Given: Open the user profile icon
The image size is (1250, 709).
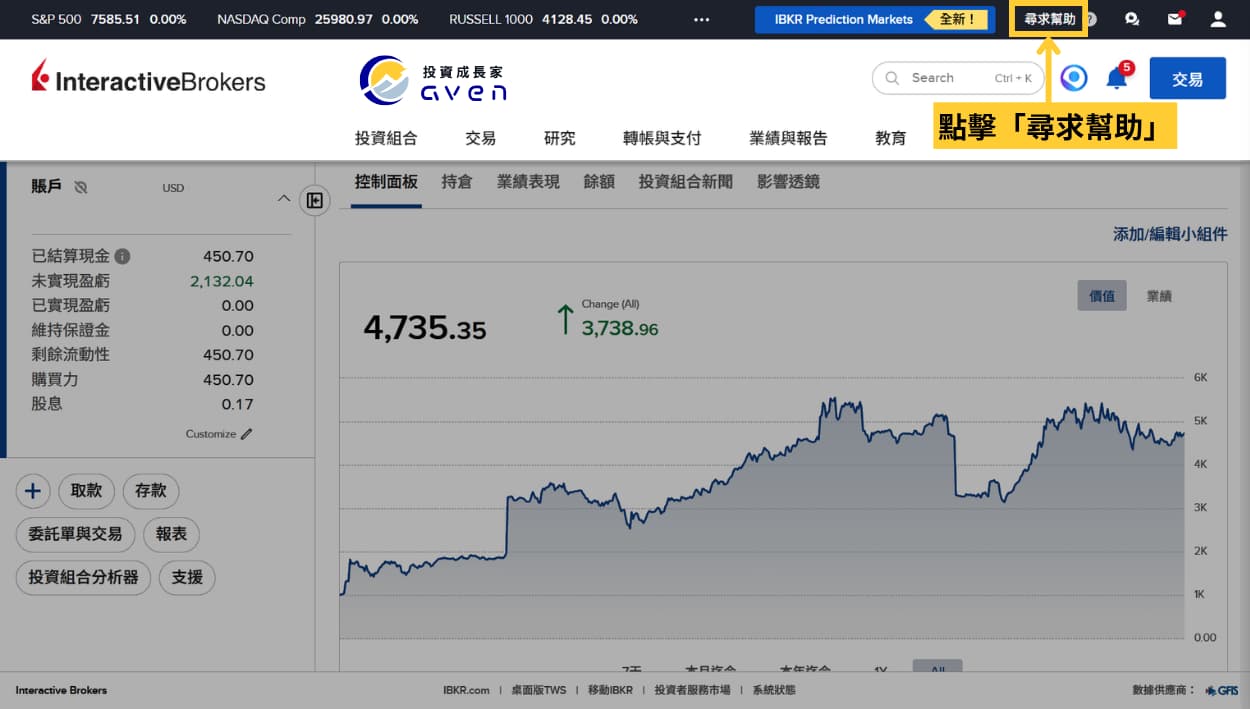Looking at the screenshot, I should (1218, 19).
